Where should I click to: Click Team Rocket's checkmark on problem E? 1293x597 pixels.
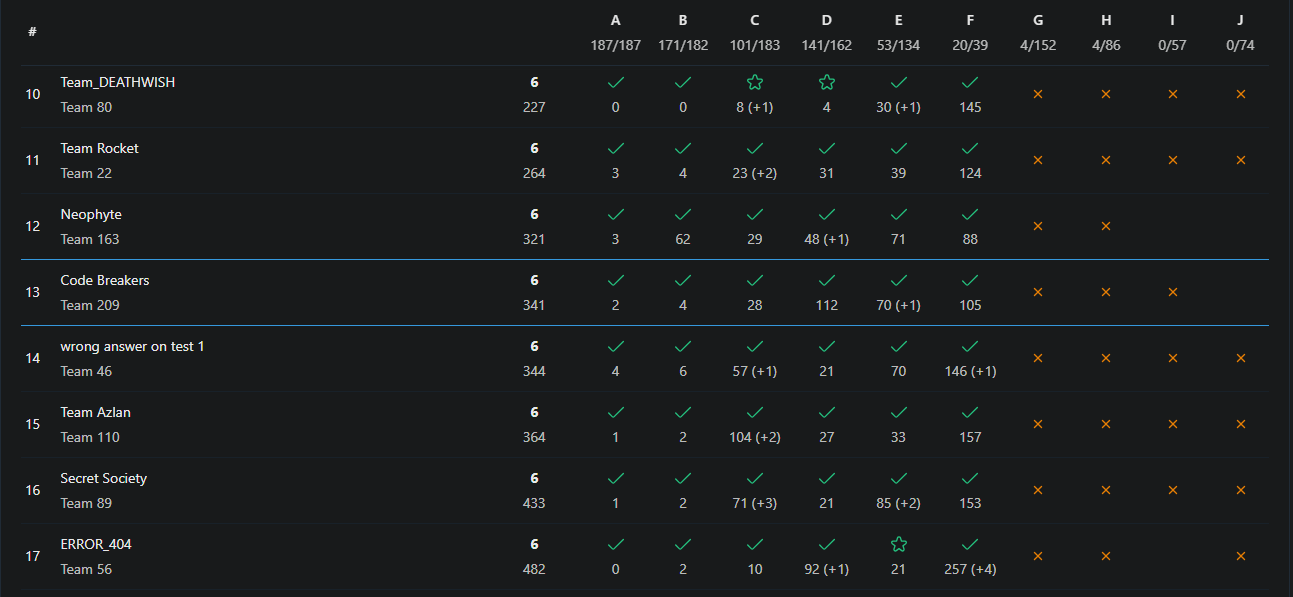point(898,148)
